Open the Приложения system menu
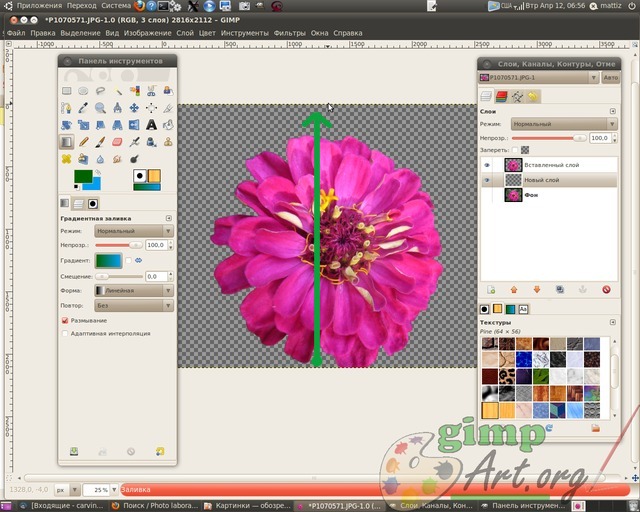Screen dimensions: 640x512 click(39, 6)
